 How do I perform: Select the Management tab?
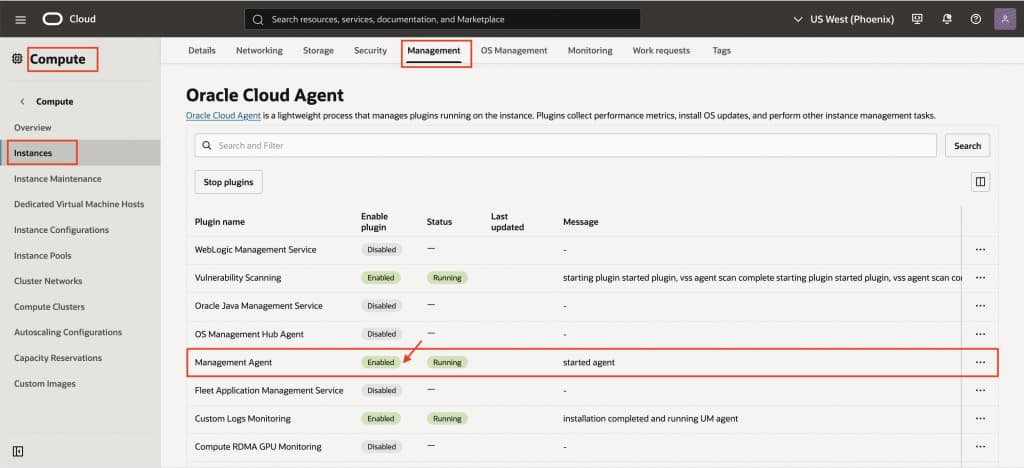pos(434,50)
